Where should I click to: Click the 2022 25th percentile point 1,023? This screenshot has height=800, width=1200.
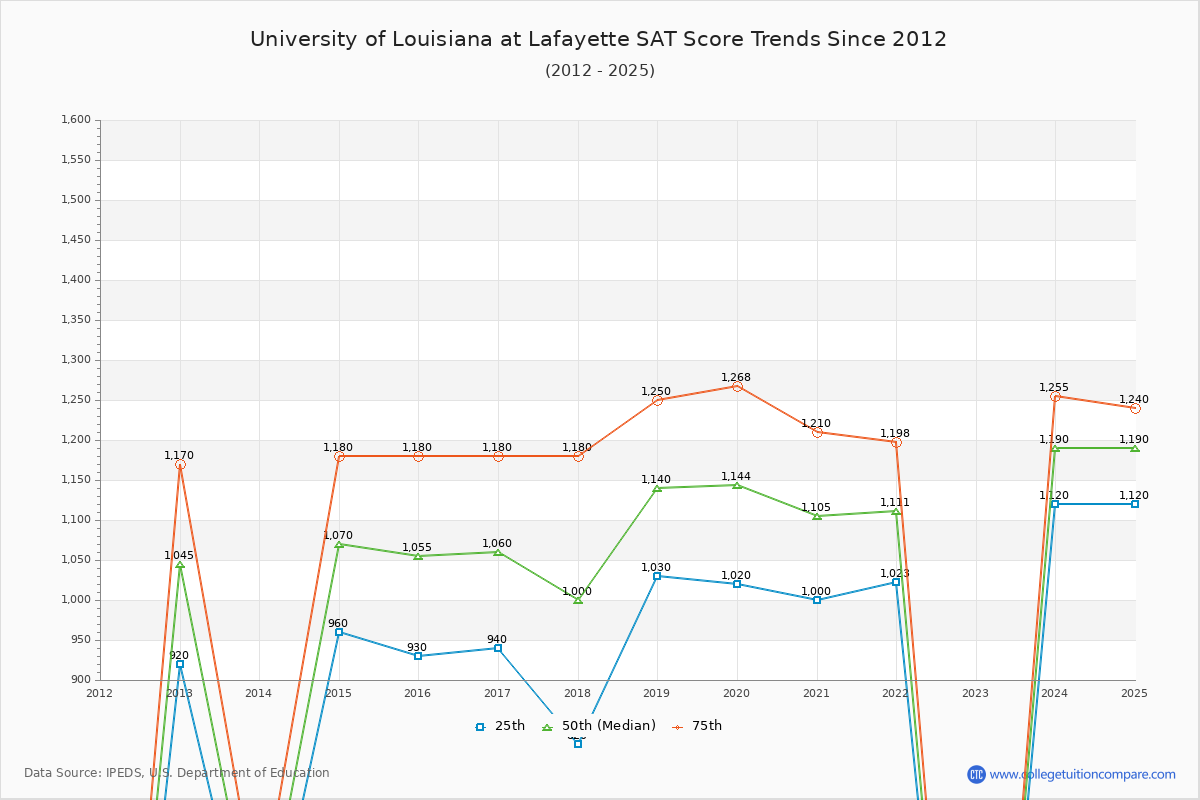tap(896, 582)
